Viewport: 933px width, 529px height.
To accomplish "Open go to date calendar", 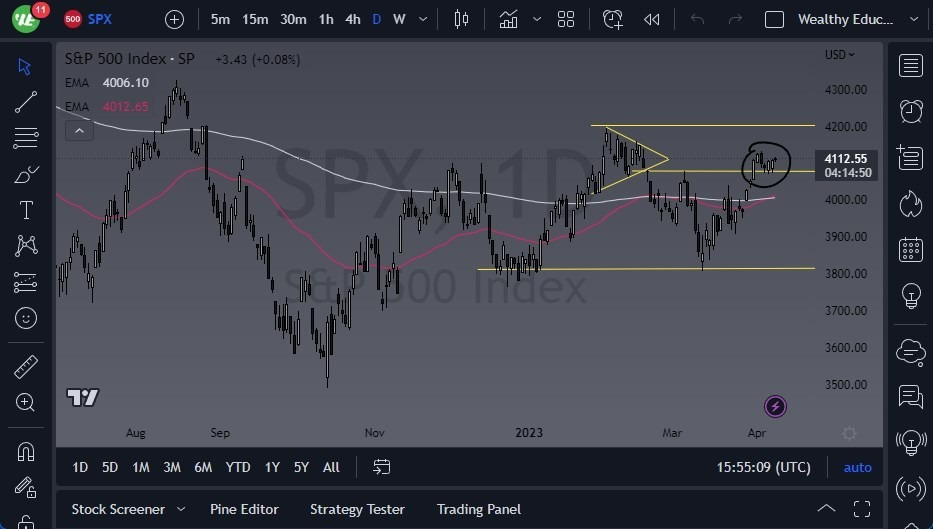I will pyautogui.click(x=381, y=467).
